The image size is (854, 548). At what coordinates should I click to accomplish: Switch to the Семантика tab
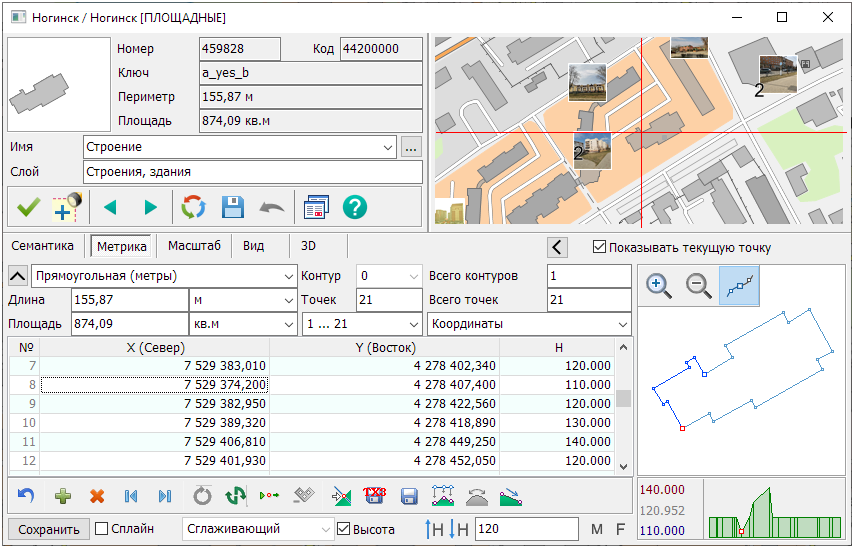(x=43, y=246)
